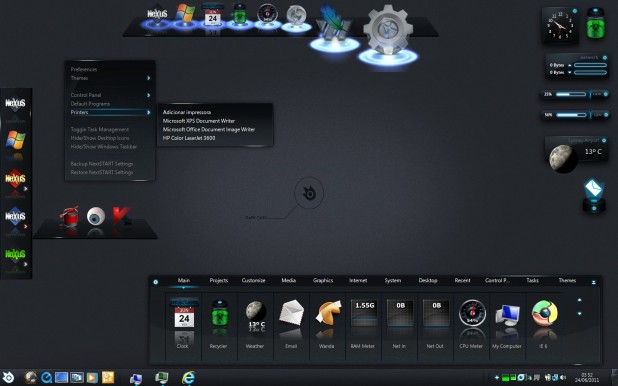The height and width of the screenshot is (386, 618).
Task: Click the RAM usage bar at 25%
Action: click(x=571, y=94)
